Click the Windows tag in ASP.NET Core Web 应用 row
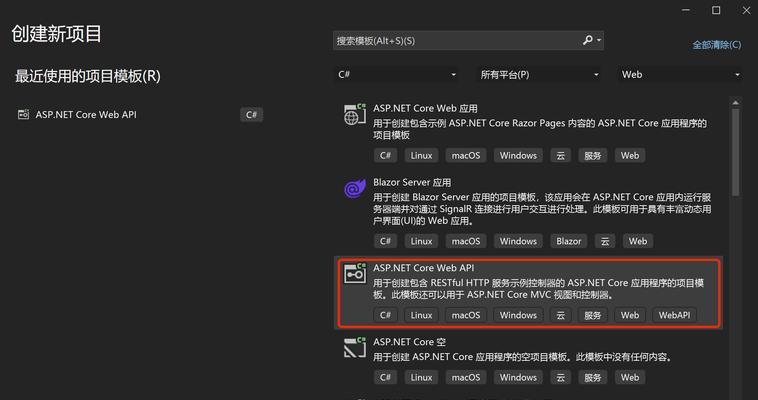 518,155
